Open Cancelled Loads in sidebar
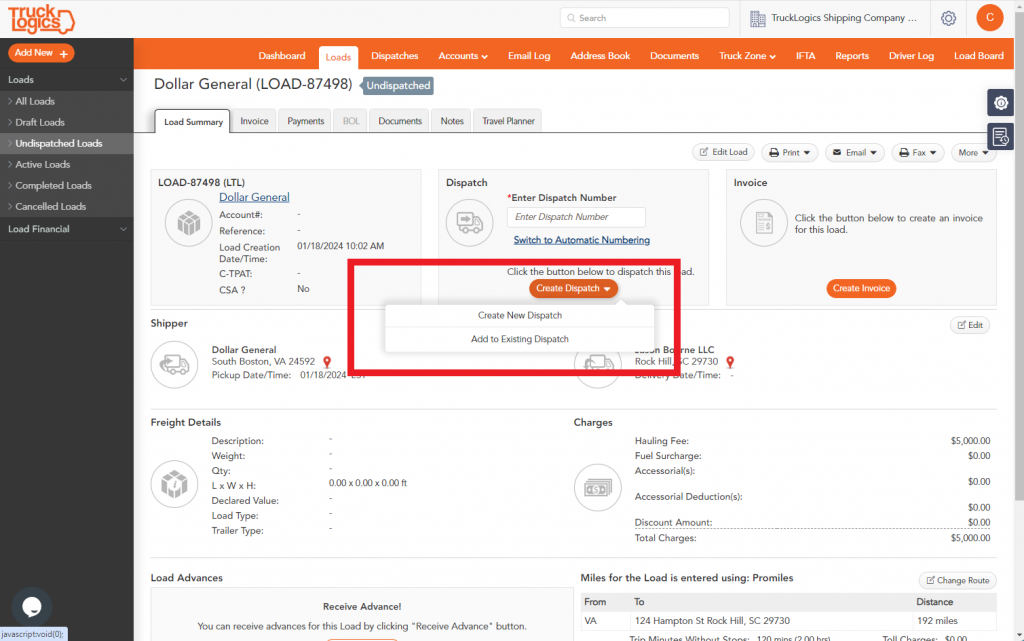This screenshot has height=641, width=1024. (x=67, y=206)
